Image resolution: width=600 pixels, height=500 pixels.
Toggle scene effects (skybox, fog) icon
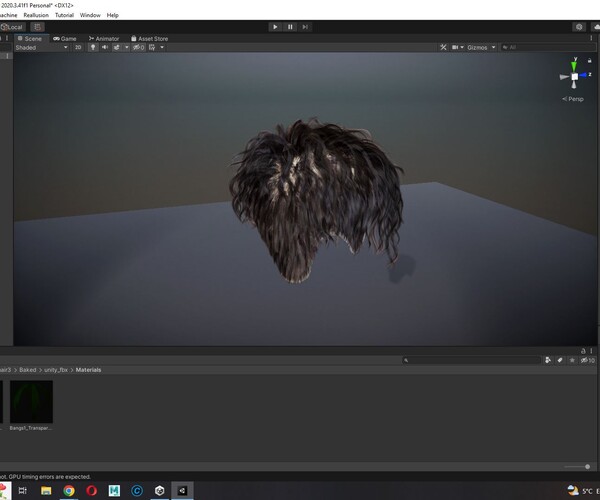click(117, 47)
